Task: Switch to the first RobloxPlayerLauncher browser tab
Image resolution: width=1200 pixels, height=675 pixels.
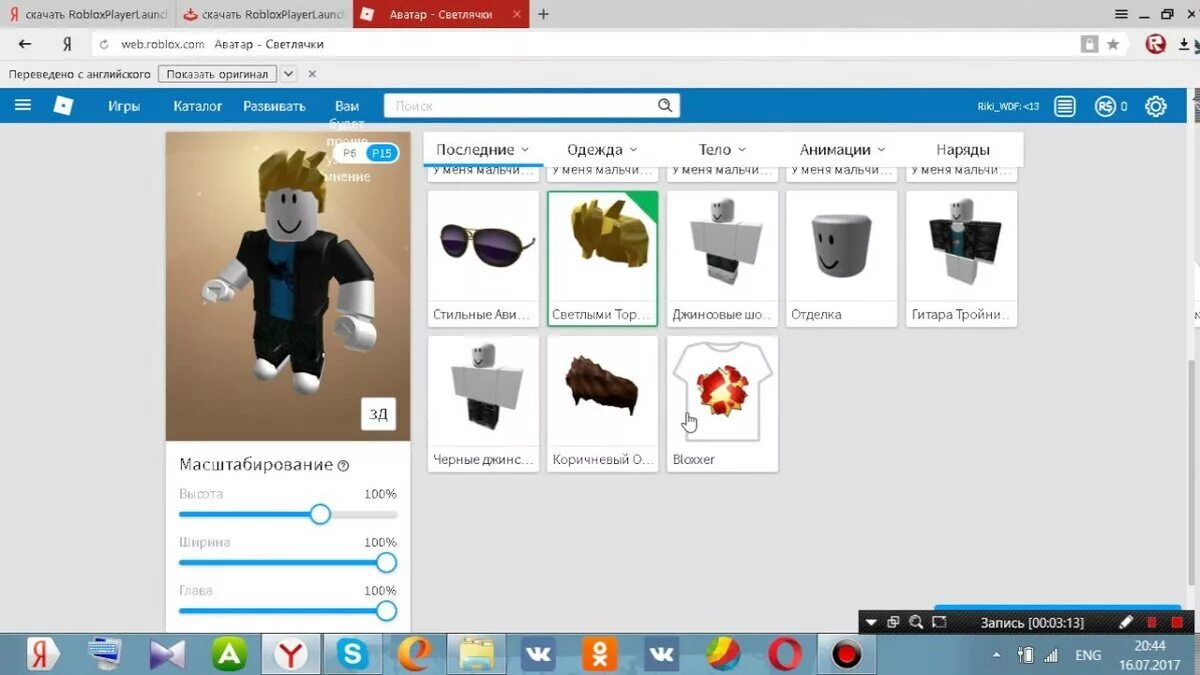Action: pos(86,14)
